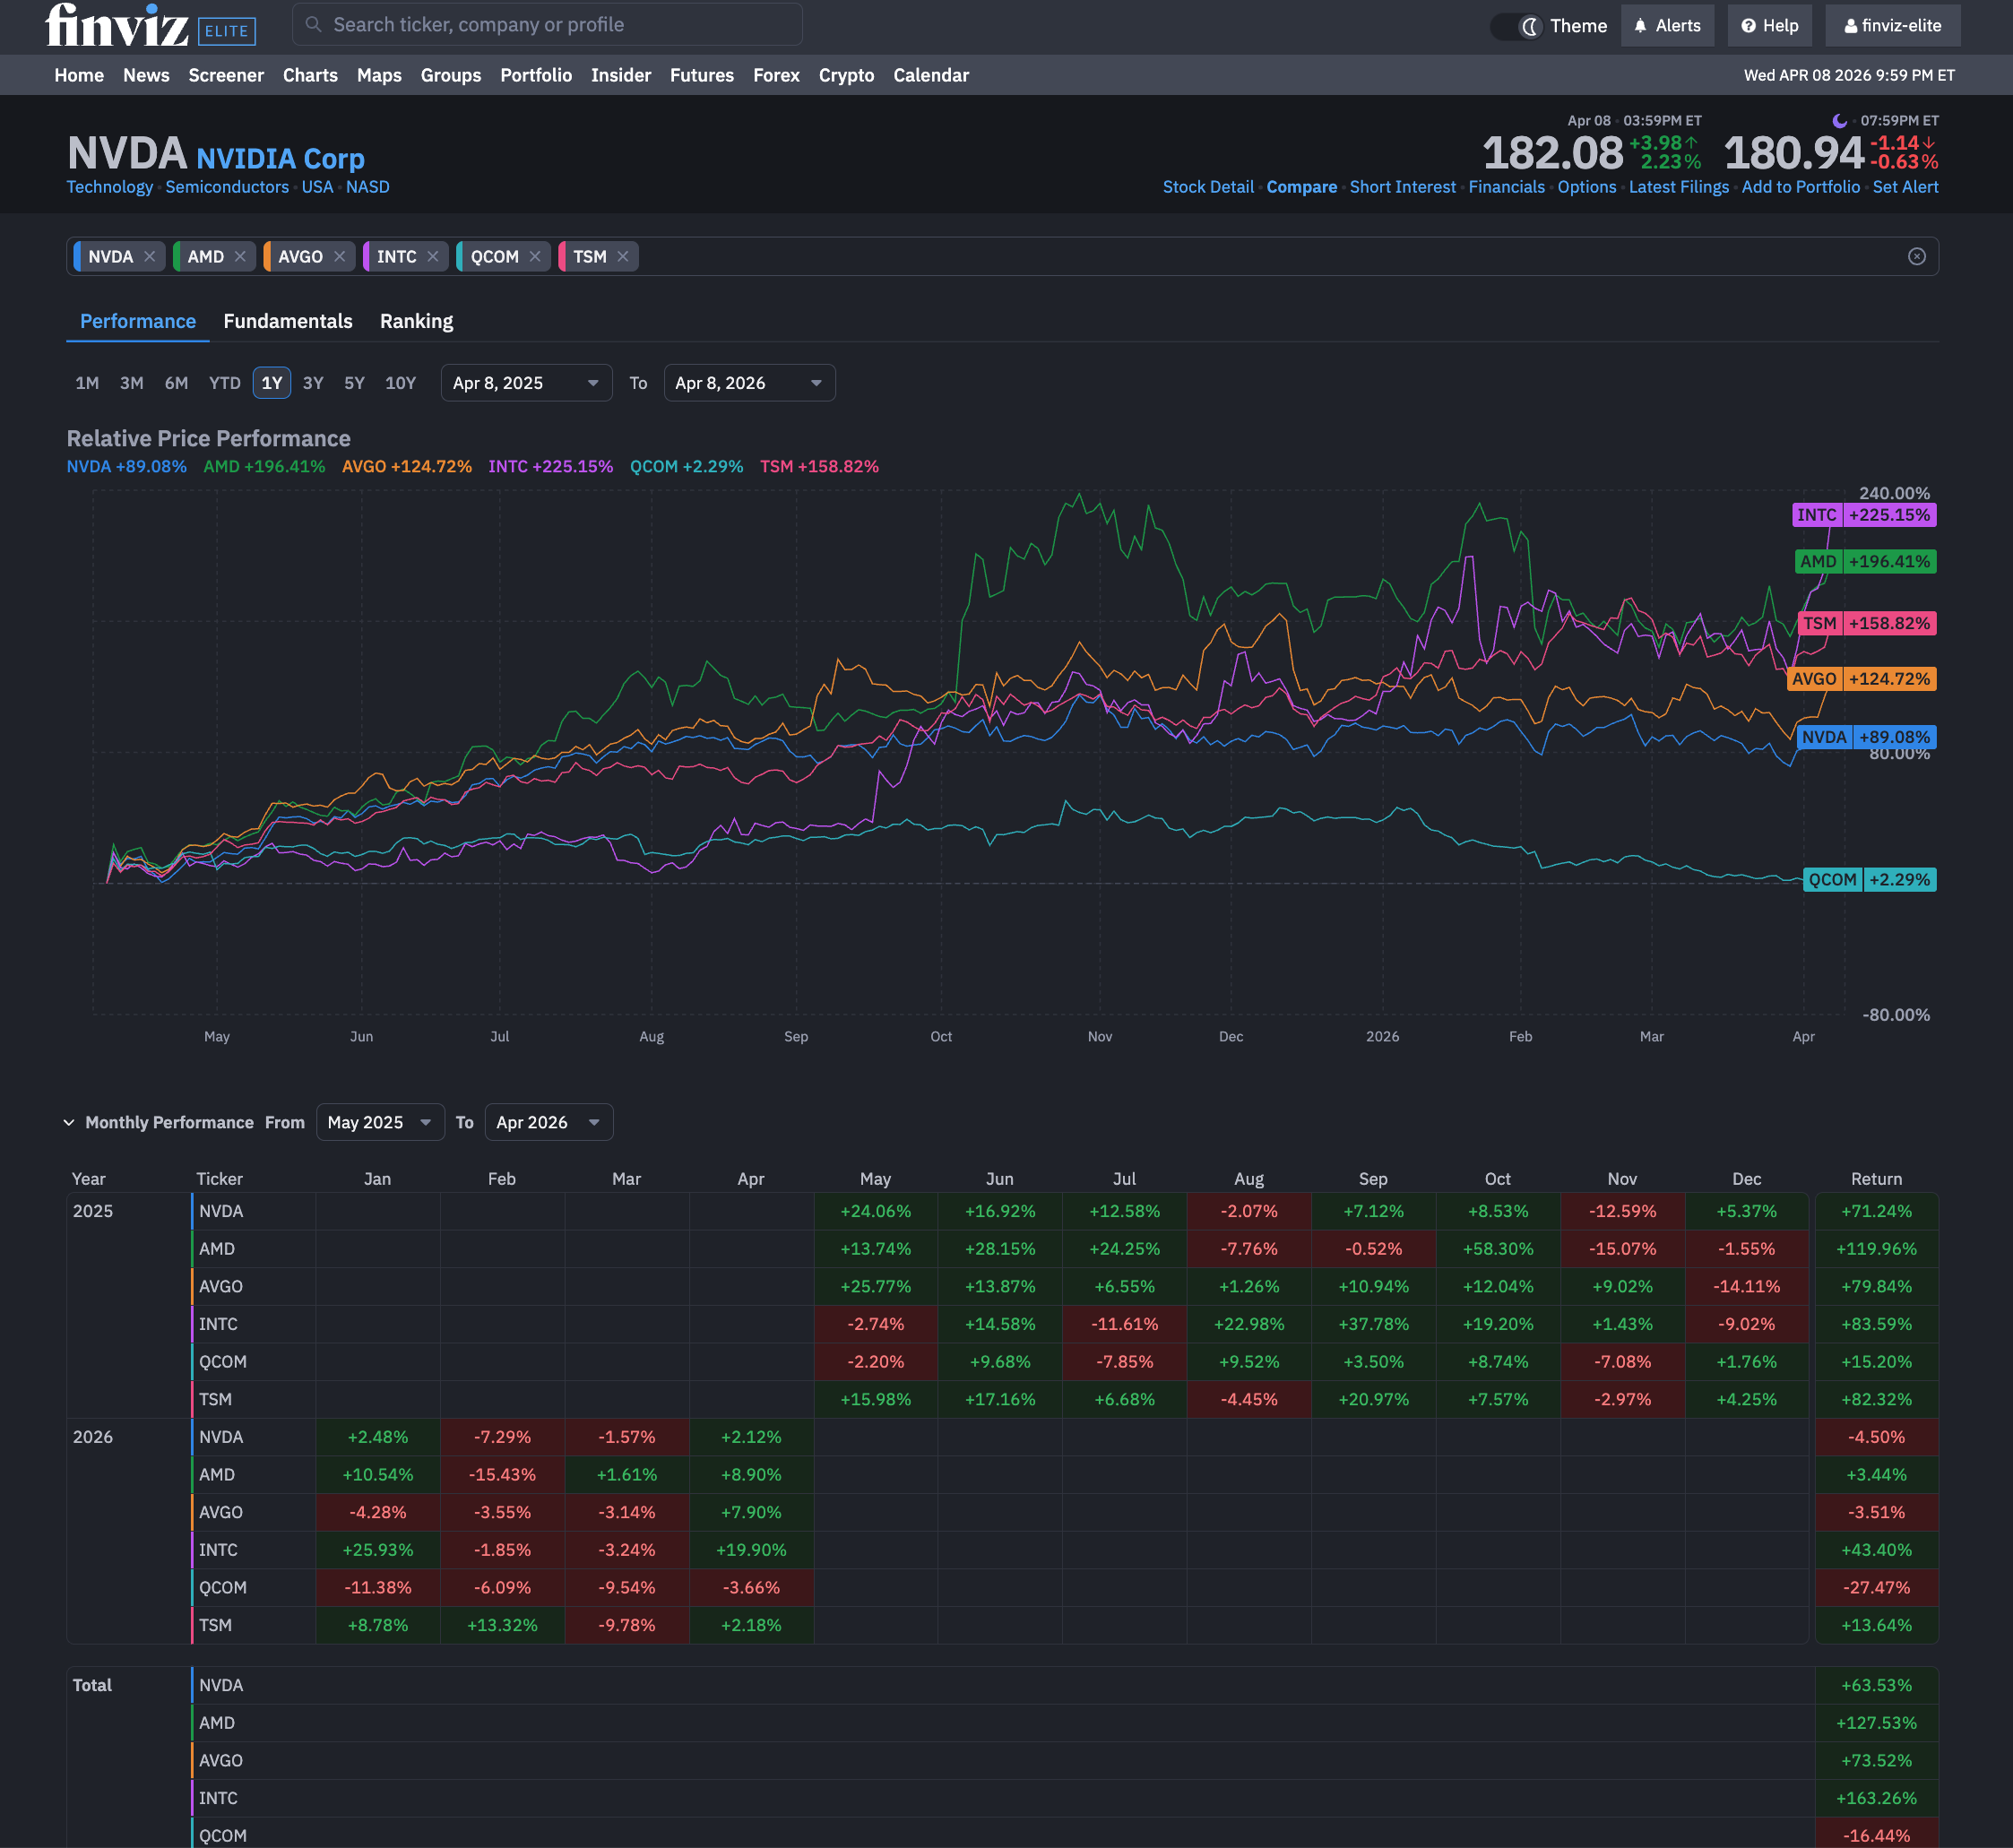The width and height of the screenshot is (2013, 1848).
Task: Remove the NVDA ticker chip
Action: point(149,257)
